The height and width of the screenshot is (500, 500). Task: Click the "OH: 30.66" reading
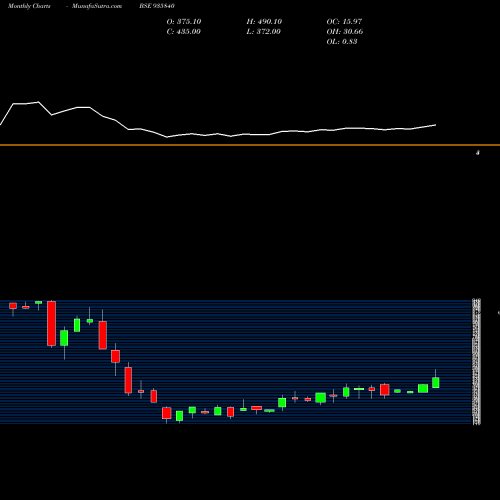click(x=345, y=31)
